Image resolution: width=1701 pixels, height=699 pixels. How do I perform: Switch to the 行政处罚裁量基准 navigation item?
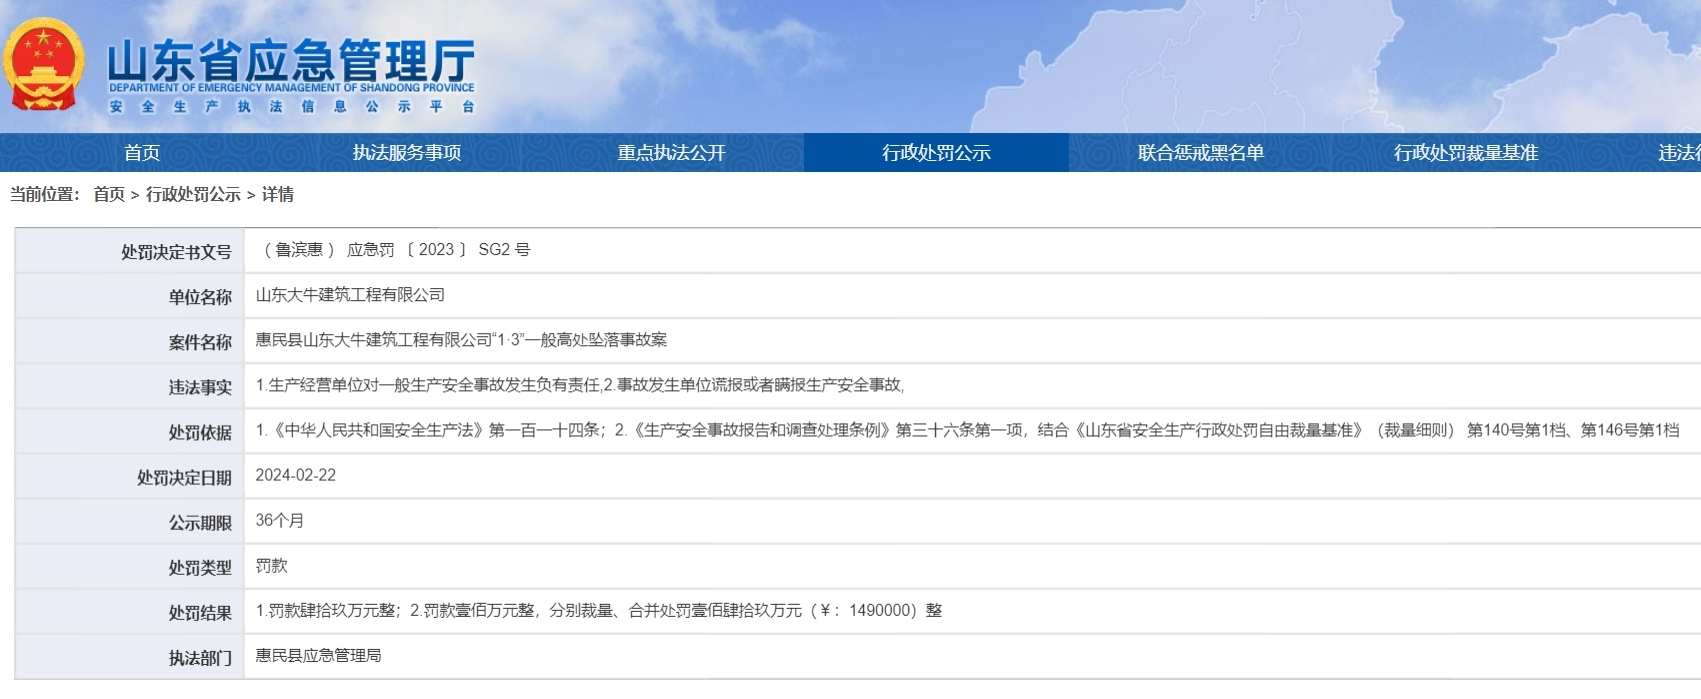coord(1465,153)
